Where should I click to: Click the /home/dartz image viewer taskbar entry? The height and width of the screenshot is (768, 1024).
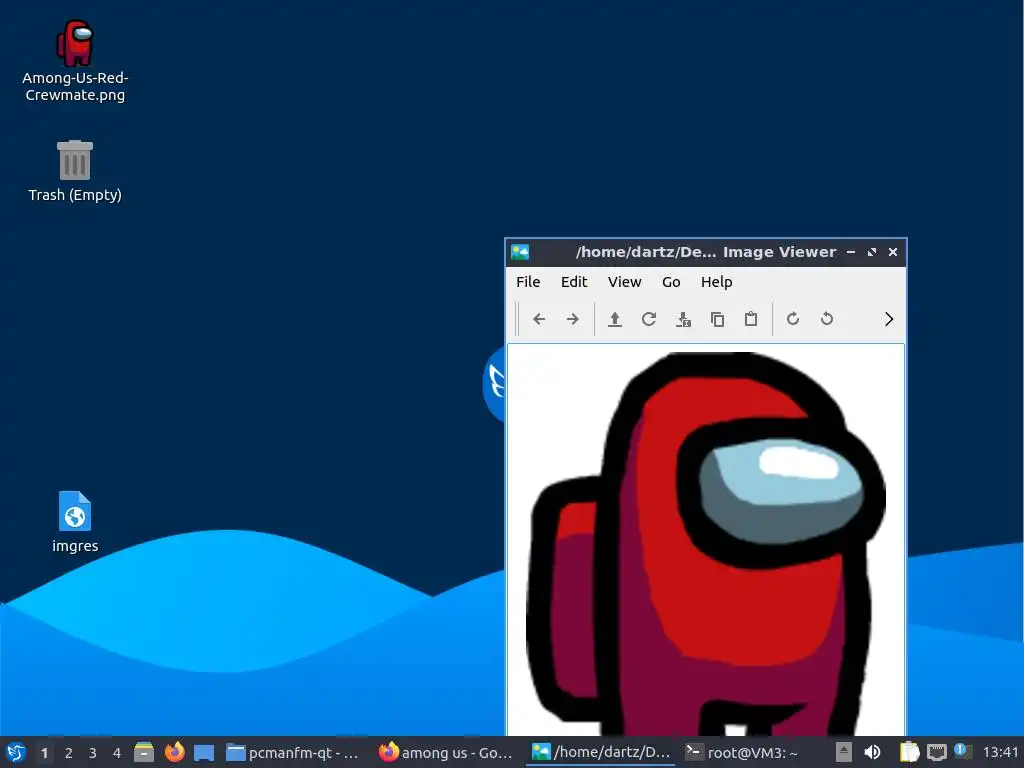(601, 753)
